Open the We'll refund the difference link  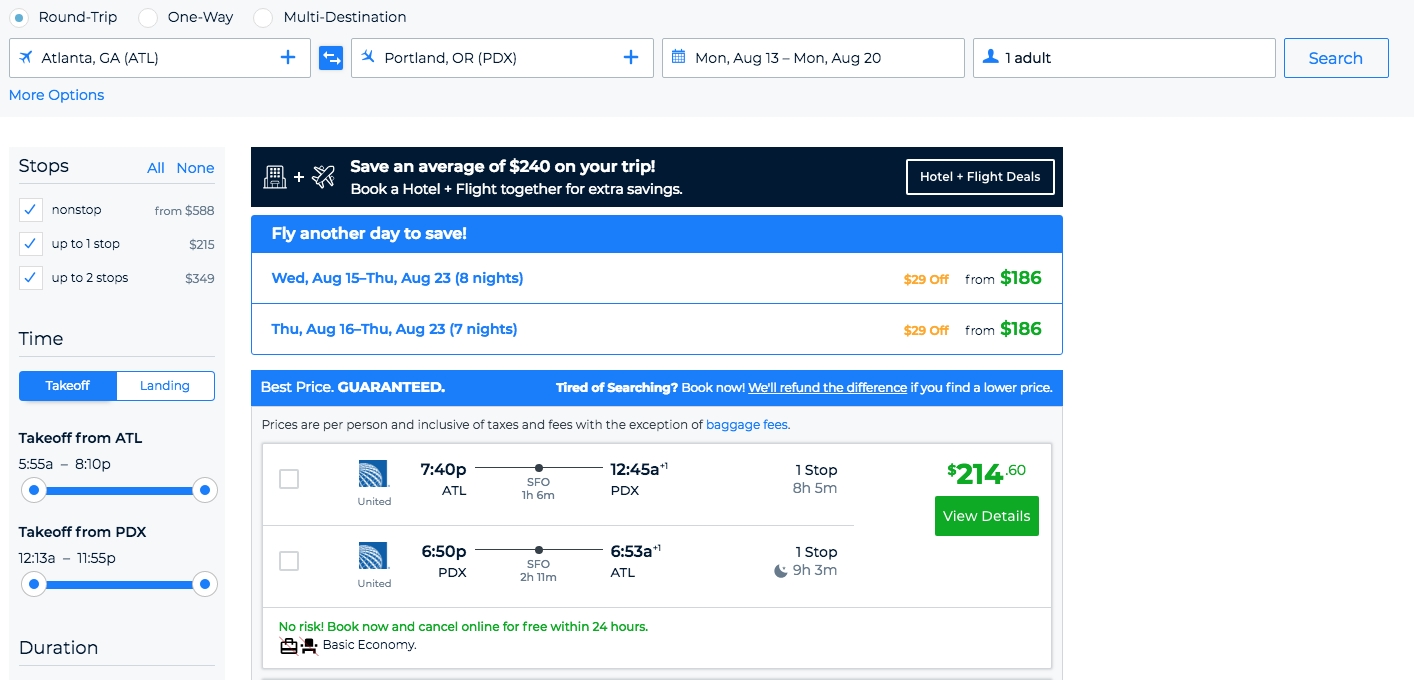pos(827,387)
